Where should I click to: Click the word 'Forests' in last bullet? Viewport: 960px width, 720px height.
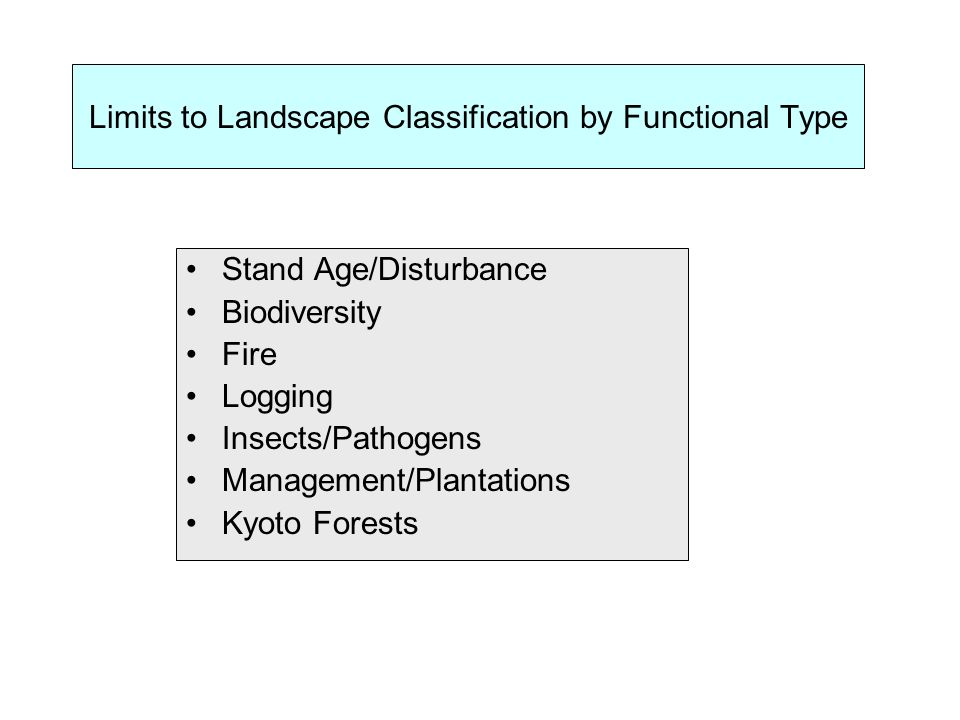click(366, 523)
